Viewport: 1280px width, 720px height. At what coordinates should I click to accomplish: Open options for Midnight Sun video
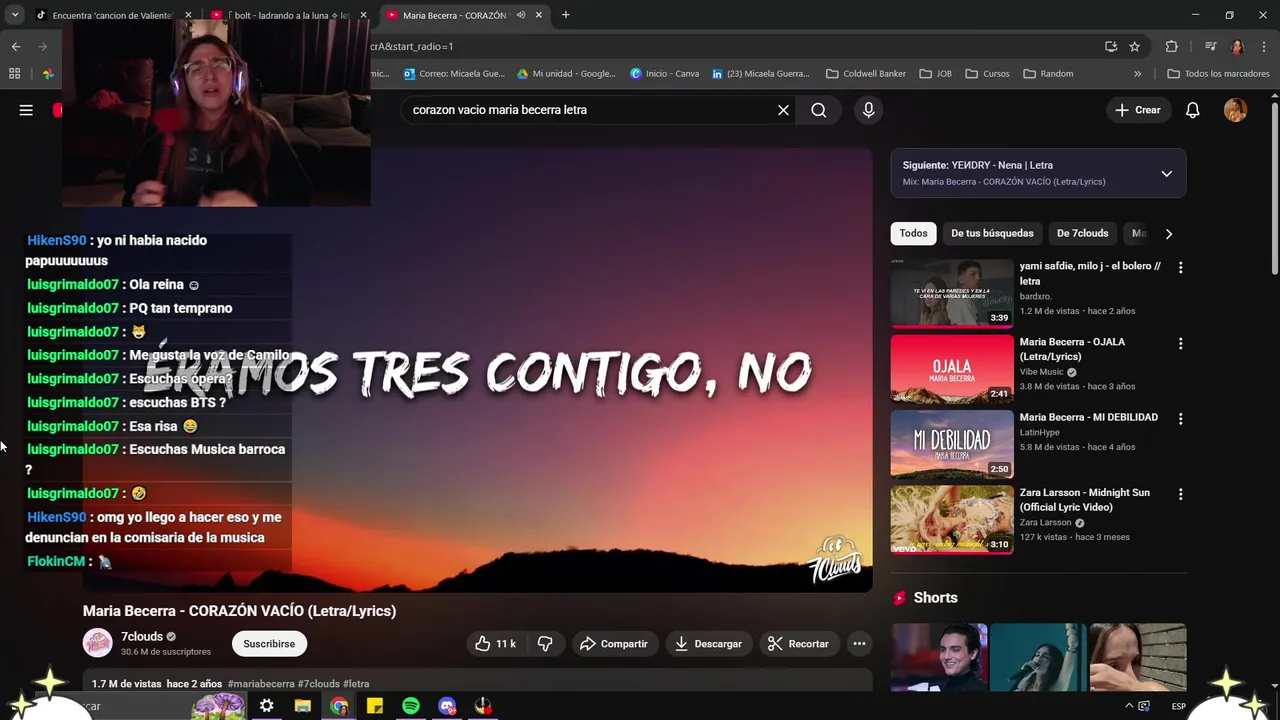coord(1180,494)
